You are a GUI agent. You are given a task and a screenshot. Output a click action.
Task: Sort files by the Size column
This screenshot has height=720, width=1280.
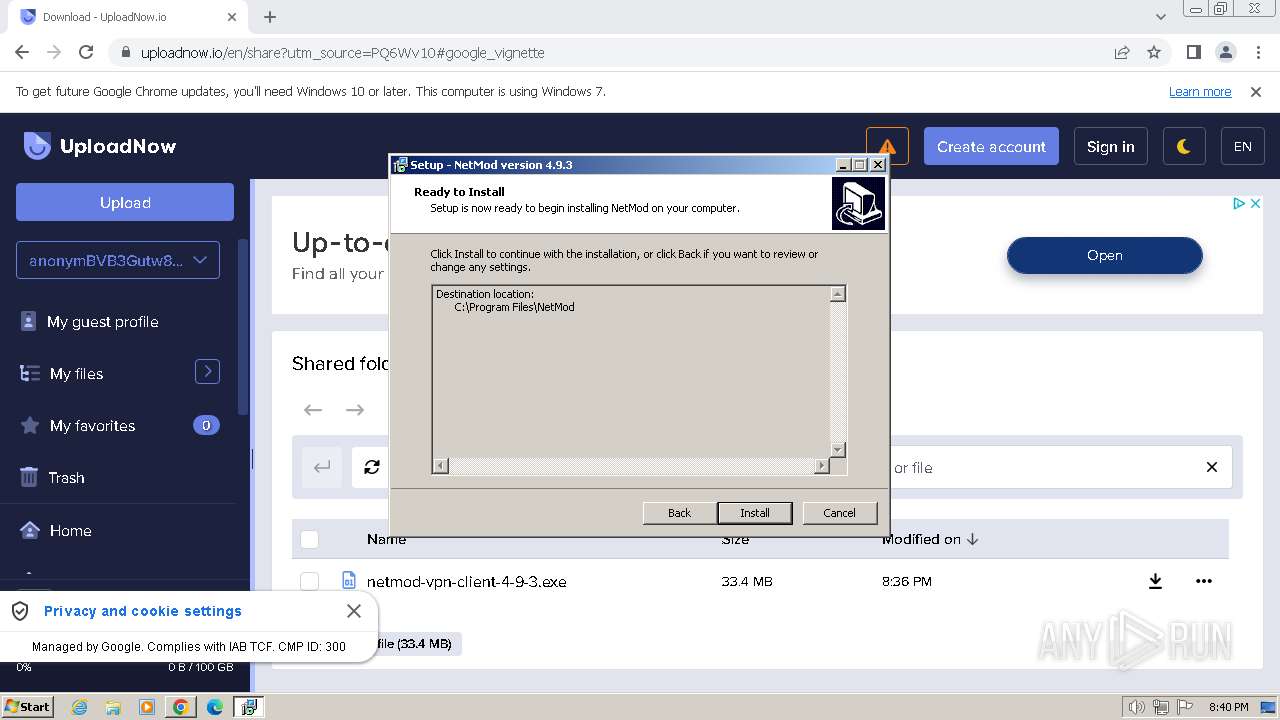[735, 539]
